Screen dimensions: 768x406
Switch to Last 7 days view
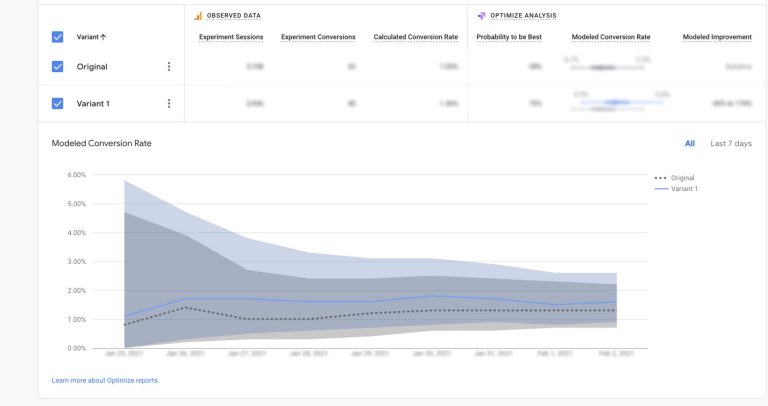[731, 143]
